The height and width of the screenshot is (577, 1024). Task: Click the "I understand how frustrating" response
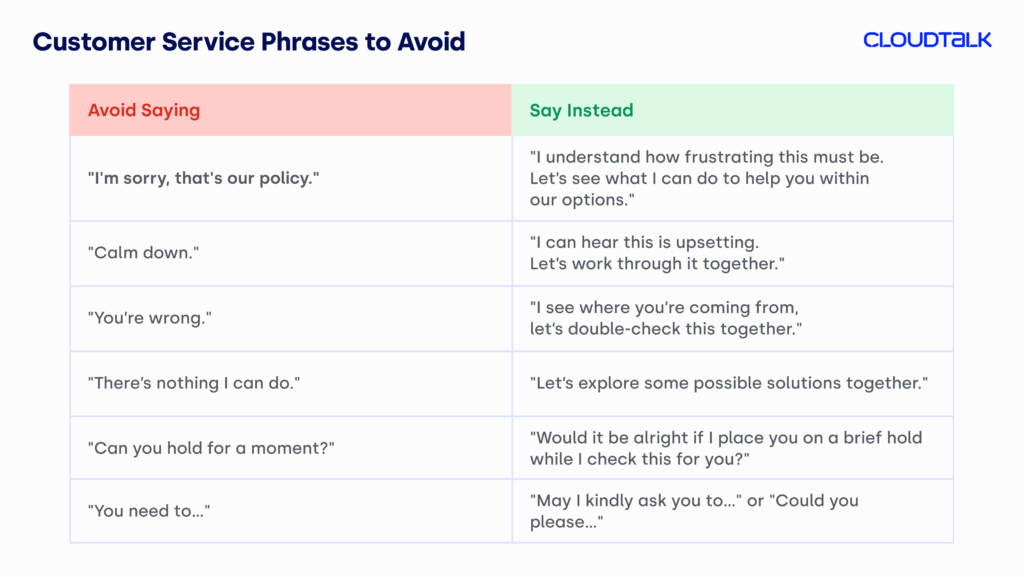[707, 158]
